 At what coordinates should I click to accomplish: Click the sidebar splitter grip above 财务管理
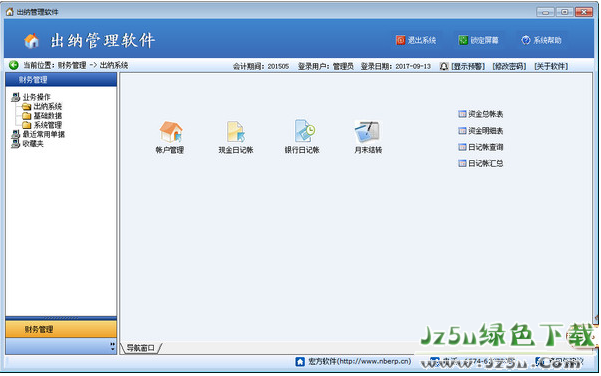point(61,318)
